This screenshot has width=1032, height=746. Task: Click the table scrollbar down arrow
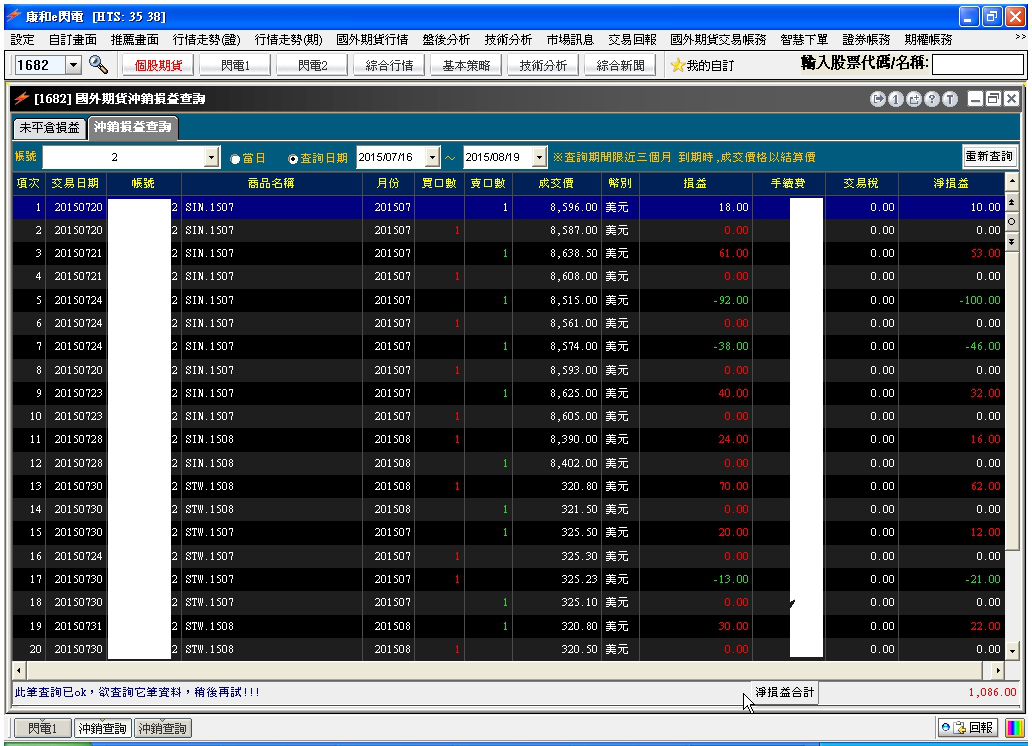tap(1012, 651)
